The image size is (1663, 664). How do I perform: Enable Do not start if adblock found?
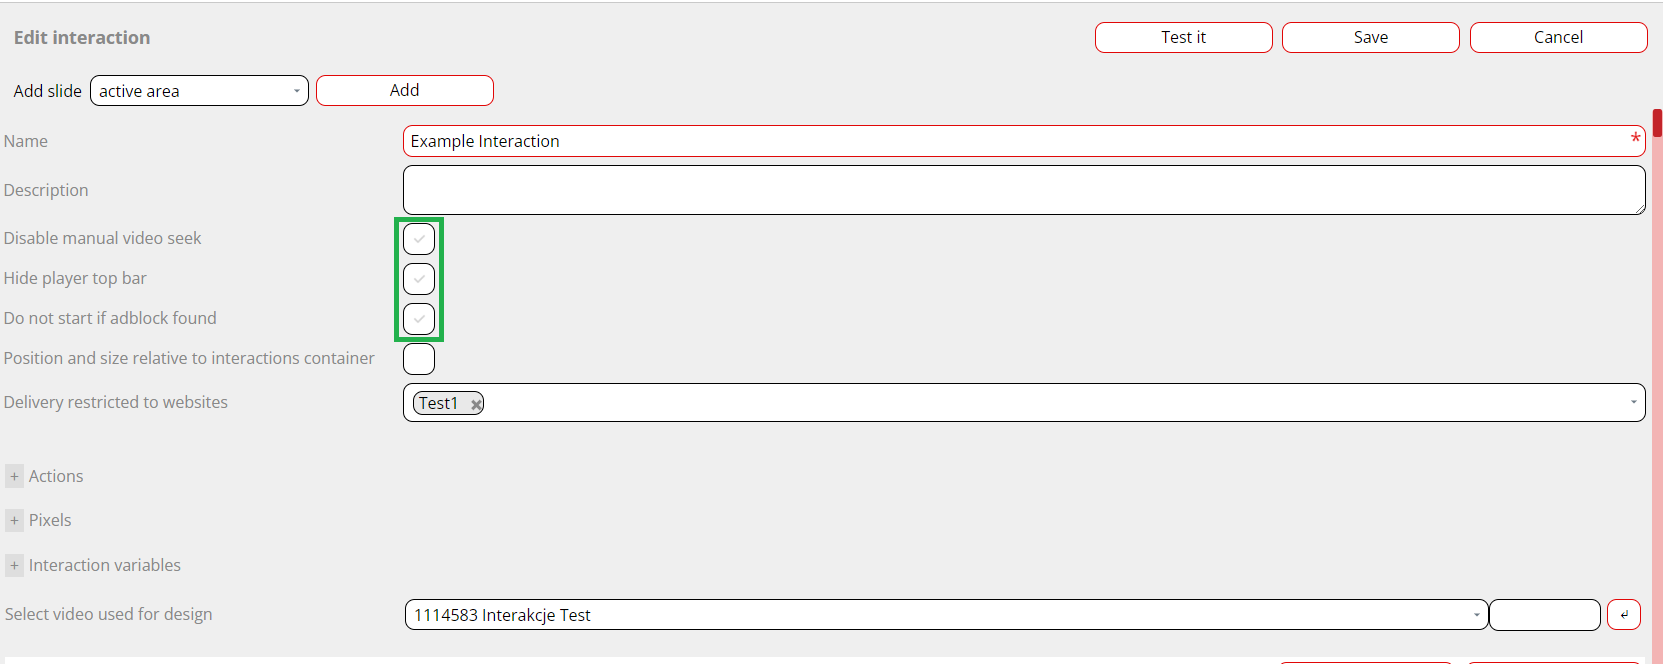point(419,319)
